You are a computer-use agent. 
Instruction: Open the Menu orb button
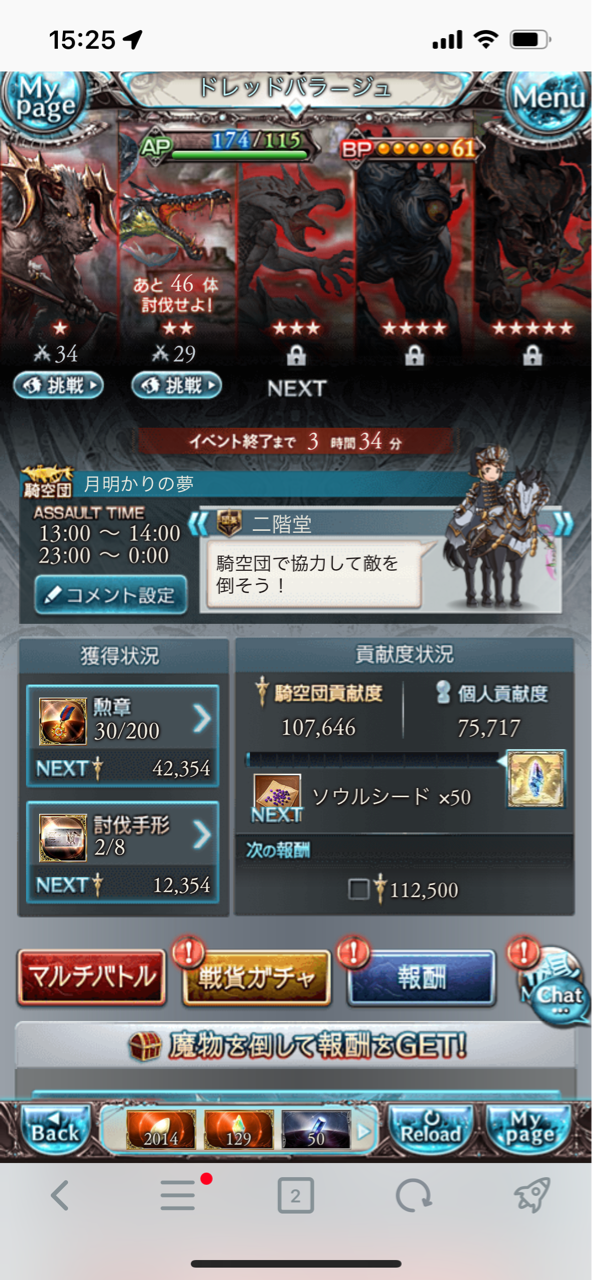(x=549, y=100)
